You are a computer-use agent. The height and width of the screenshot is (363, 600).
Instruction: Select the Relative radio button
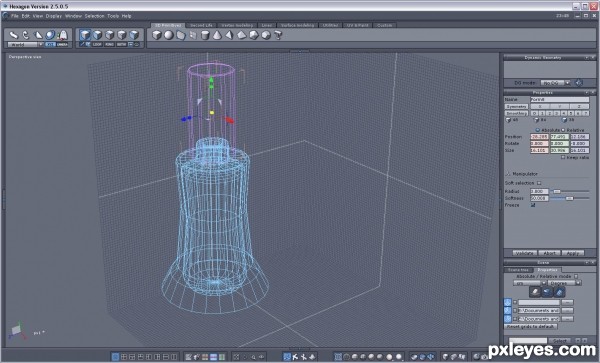point(563,130)
